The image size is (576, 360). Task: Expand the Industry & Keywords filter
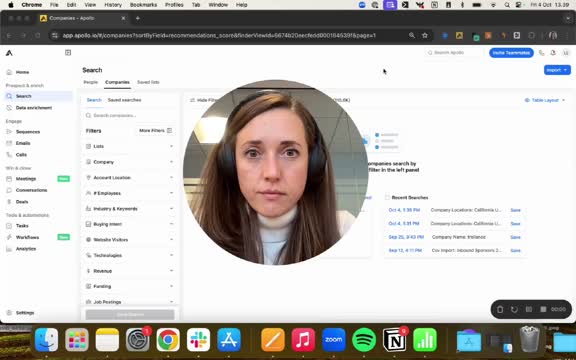click(130, 209)
